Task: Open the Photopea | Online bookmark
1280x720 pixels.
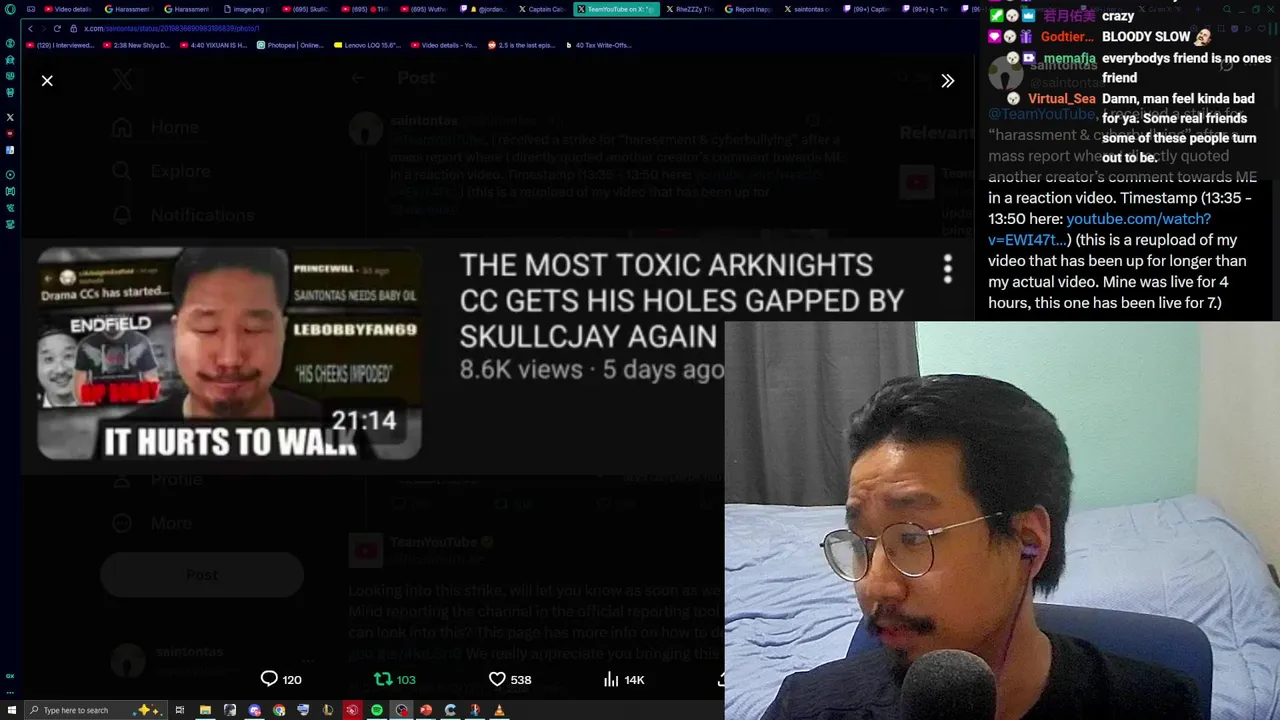Action: (290, 45)
